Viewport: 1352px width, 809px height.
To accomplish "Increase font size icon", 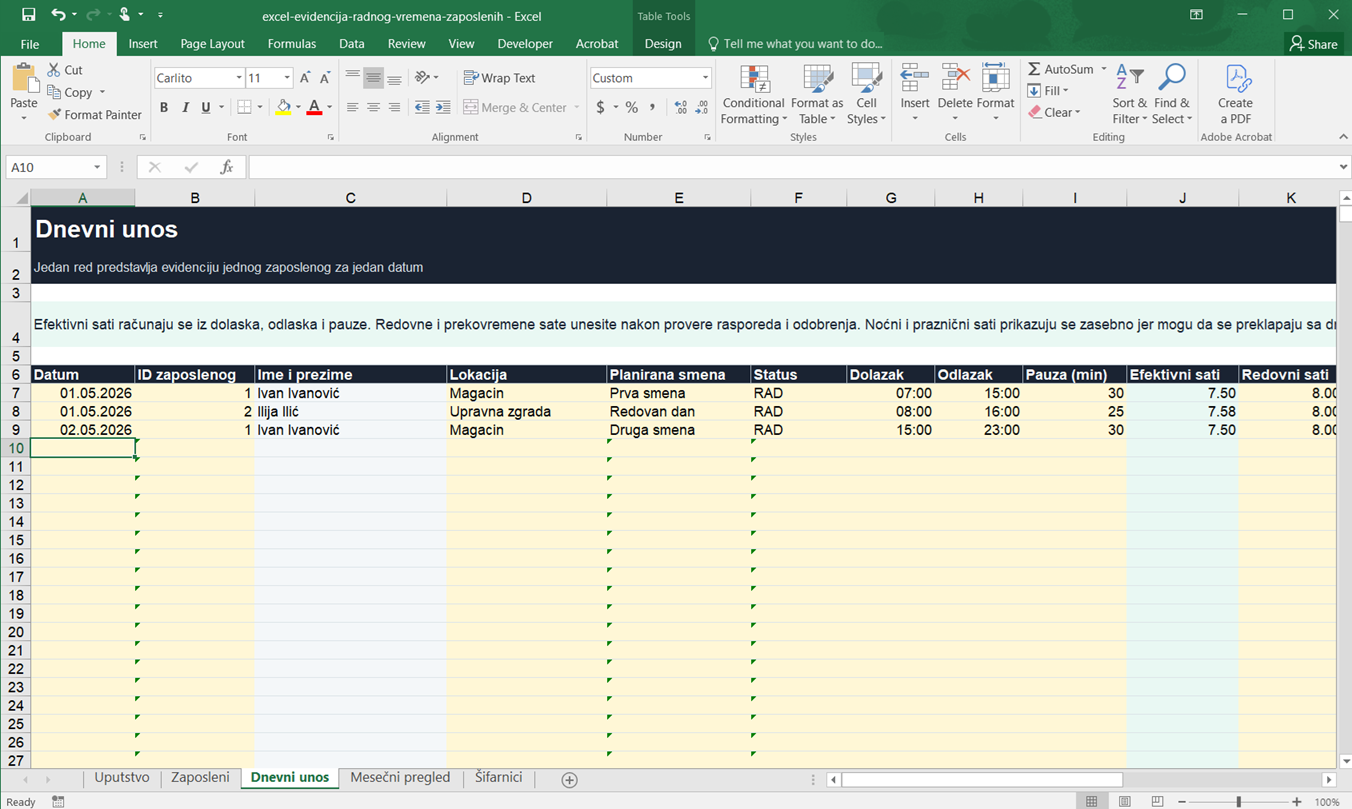I will (305, 78).
